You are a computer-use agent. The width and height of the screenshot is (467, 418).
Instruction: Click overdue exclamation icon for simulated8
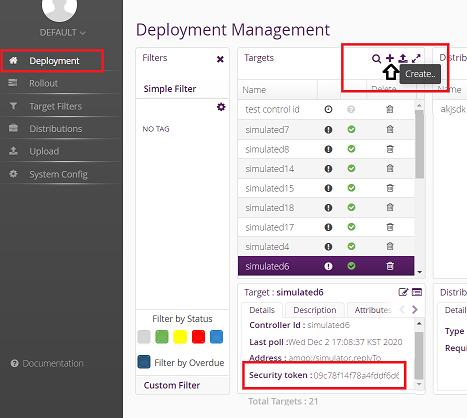point(328,149)
